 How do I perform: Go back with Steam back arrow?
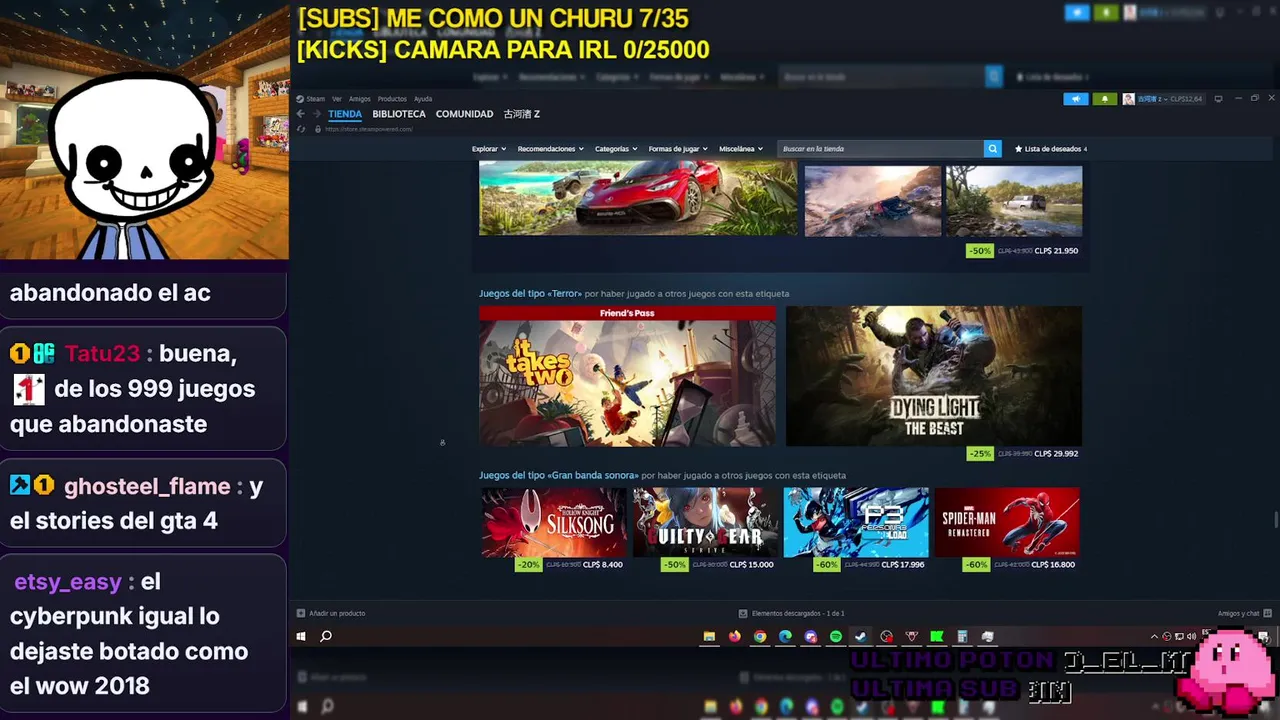point(300,114)
